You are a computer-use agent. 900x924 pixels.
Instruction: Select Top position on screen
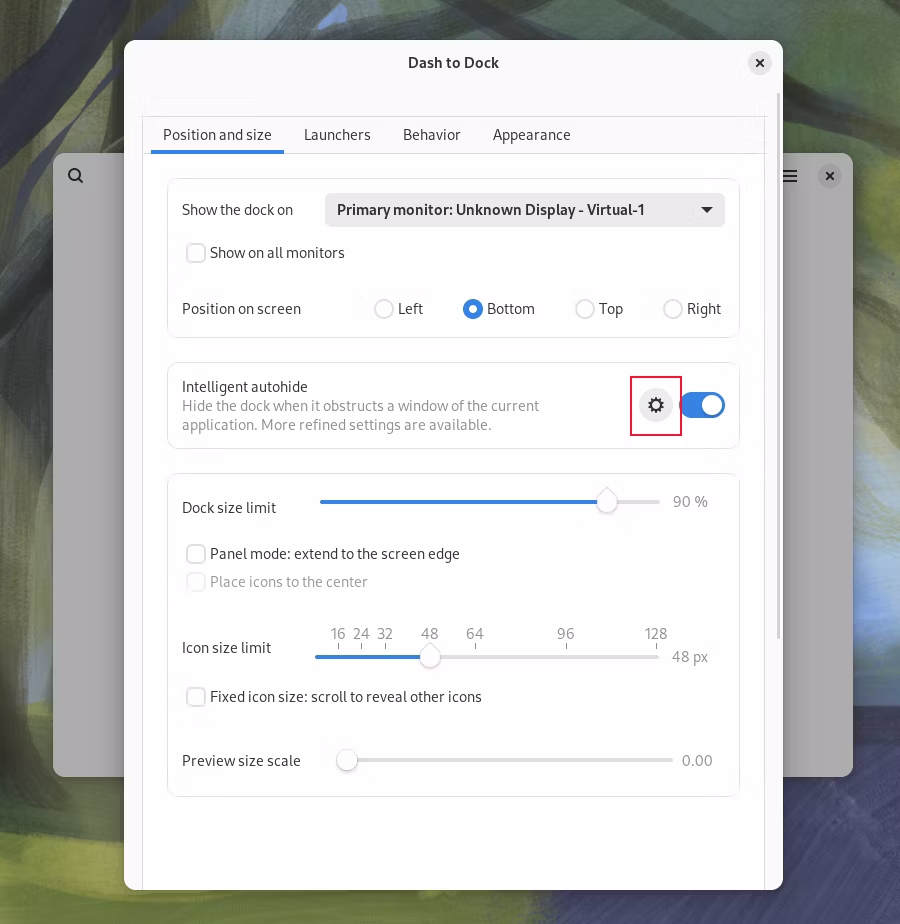(x=585, y=309)
